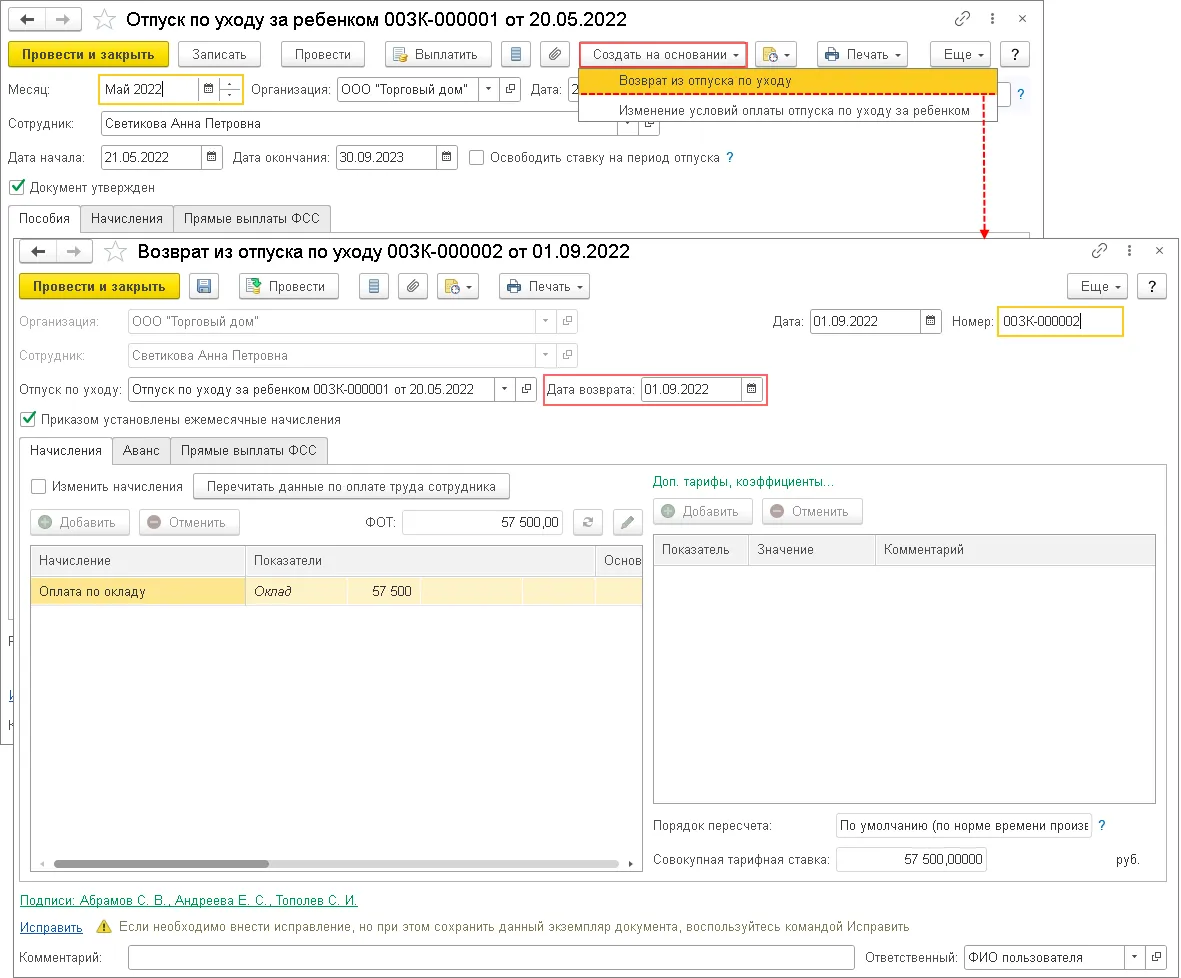
Task: Open the Подписи signatures link
Action: (x=188, y=900)
